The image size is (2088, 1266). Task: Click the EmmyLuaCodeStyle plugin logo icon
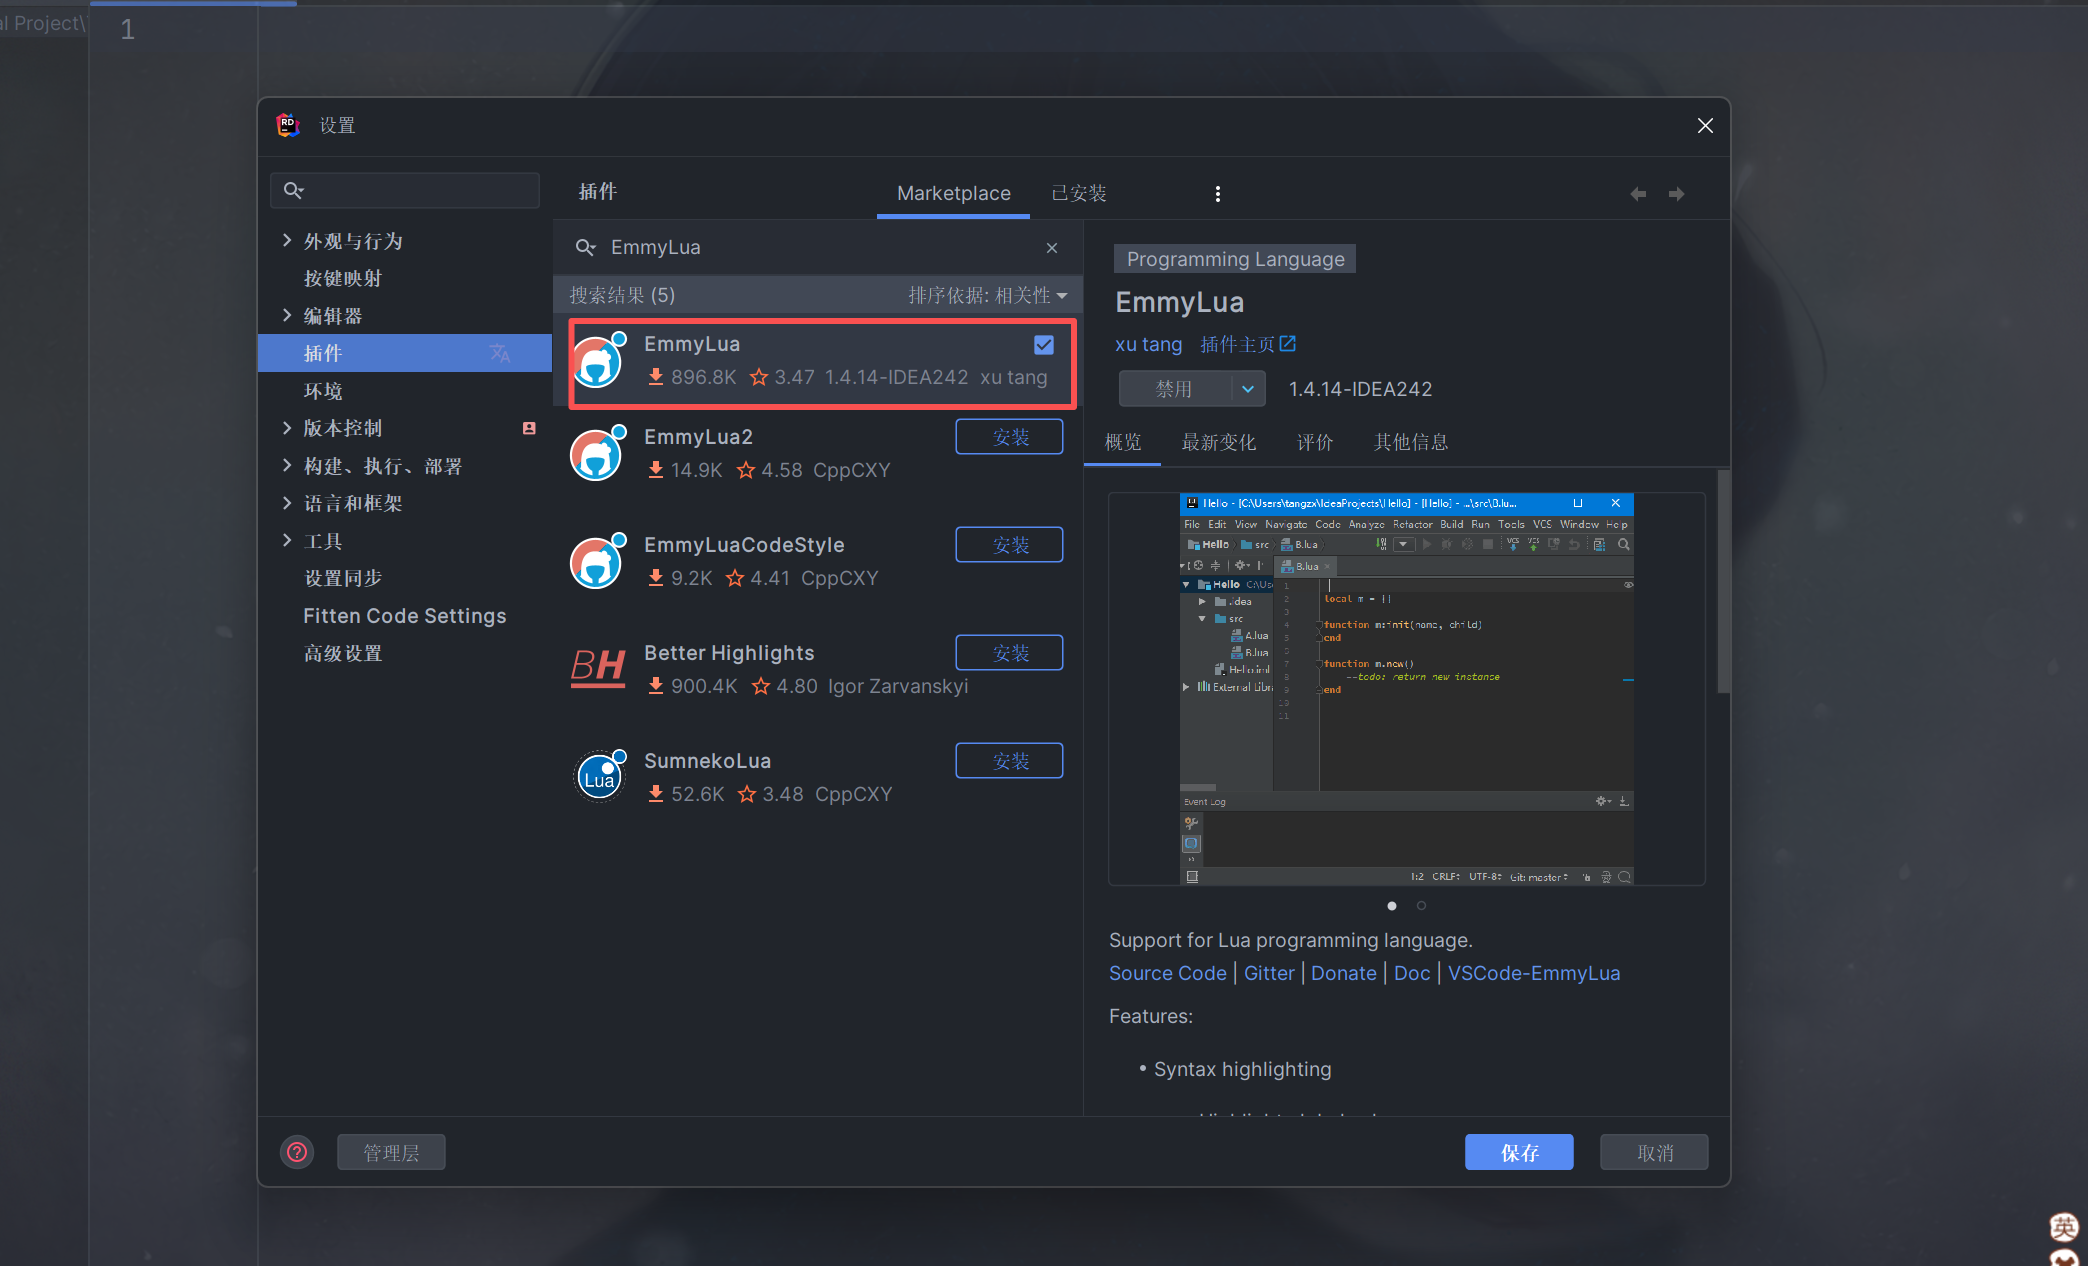pos(598,561)
